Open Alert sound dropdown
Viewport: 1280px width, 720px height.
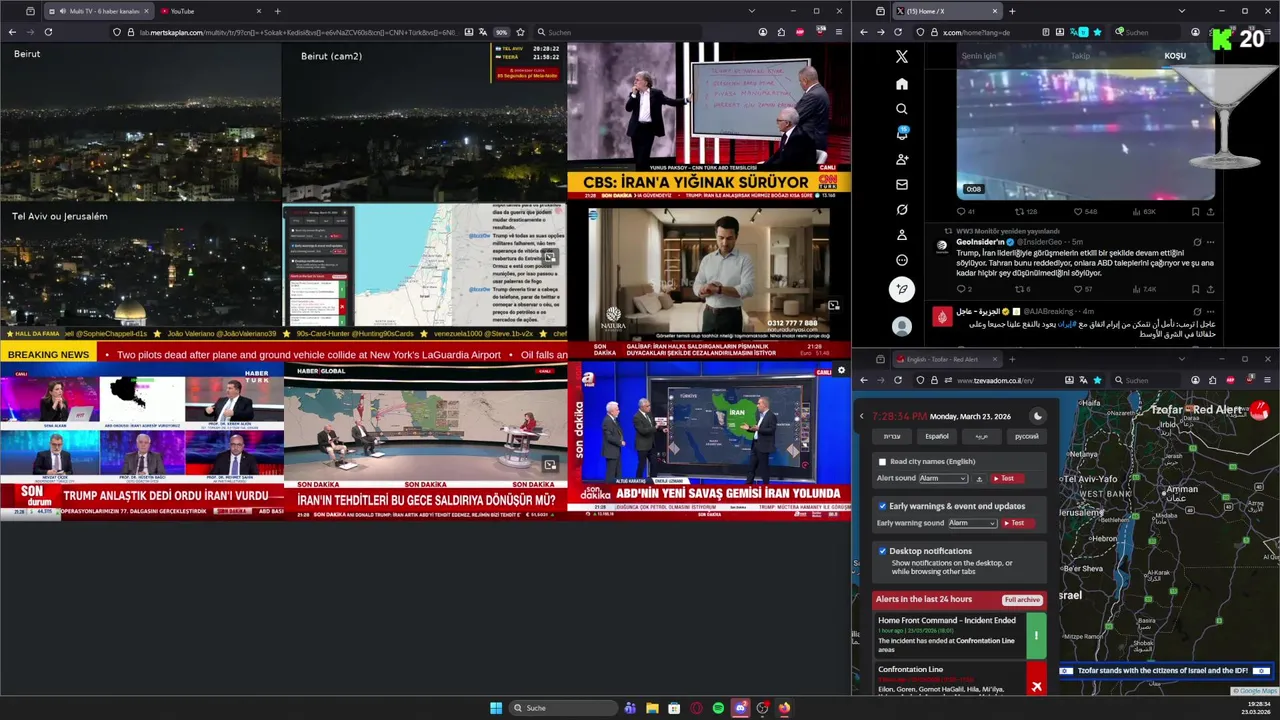(x=943, y=479)
